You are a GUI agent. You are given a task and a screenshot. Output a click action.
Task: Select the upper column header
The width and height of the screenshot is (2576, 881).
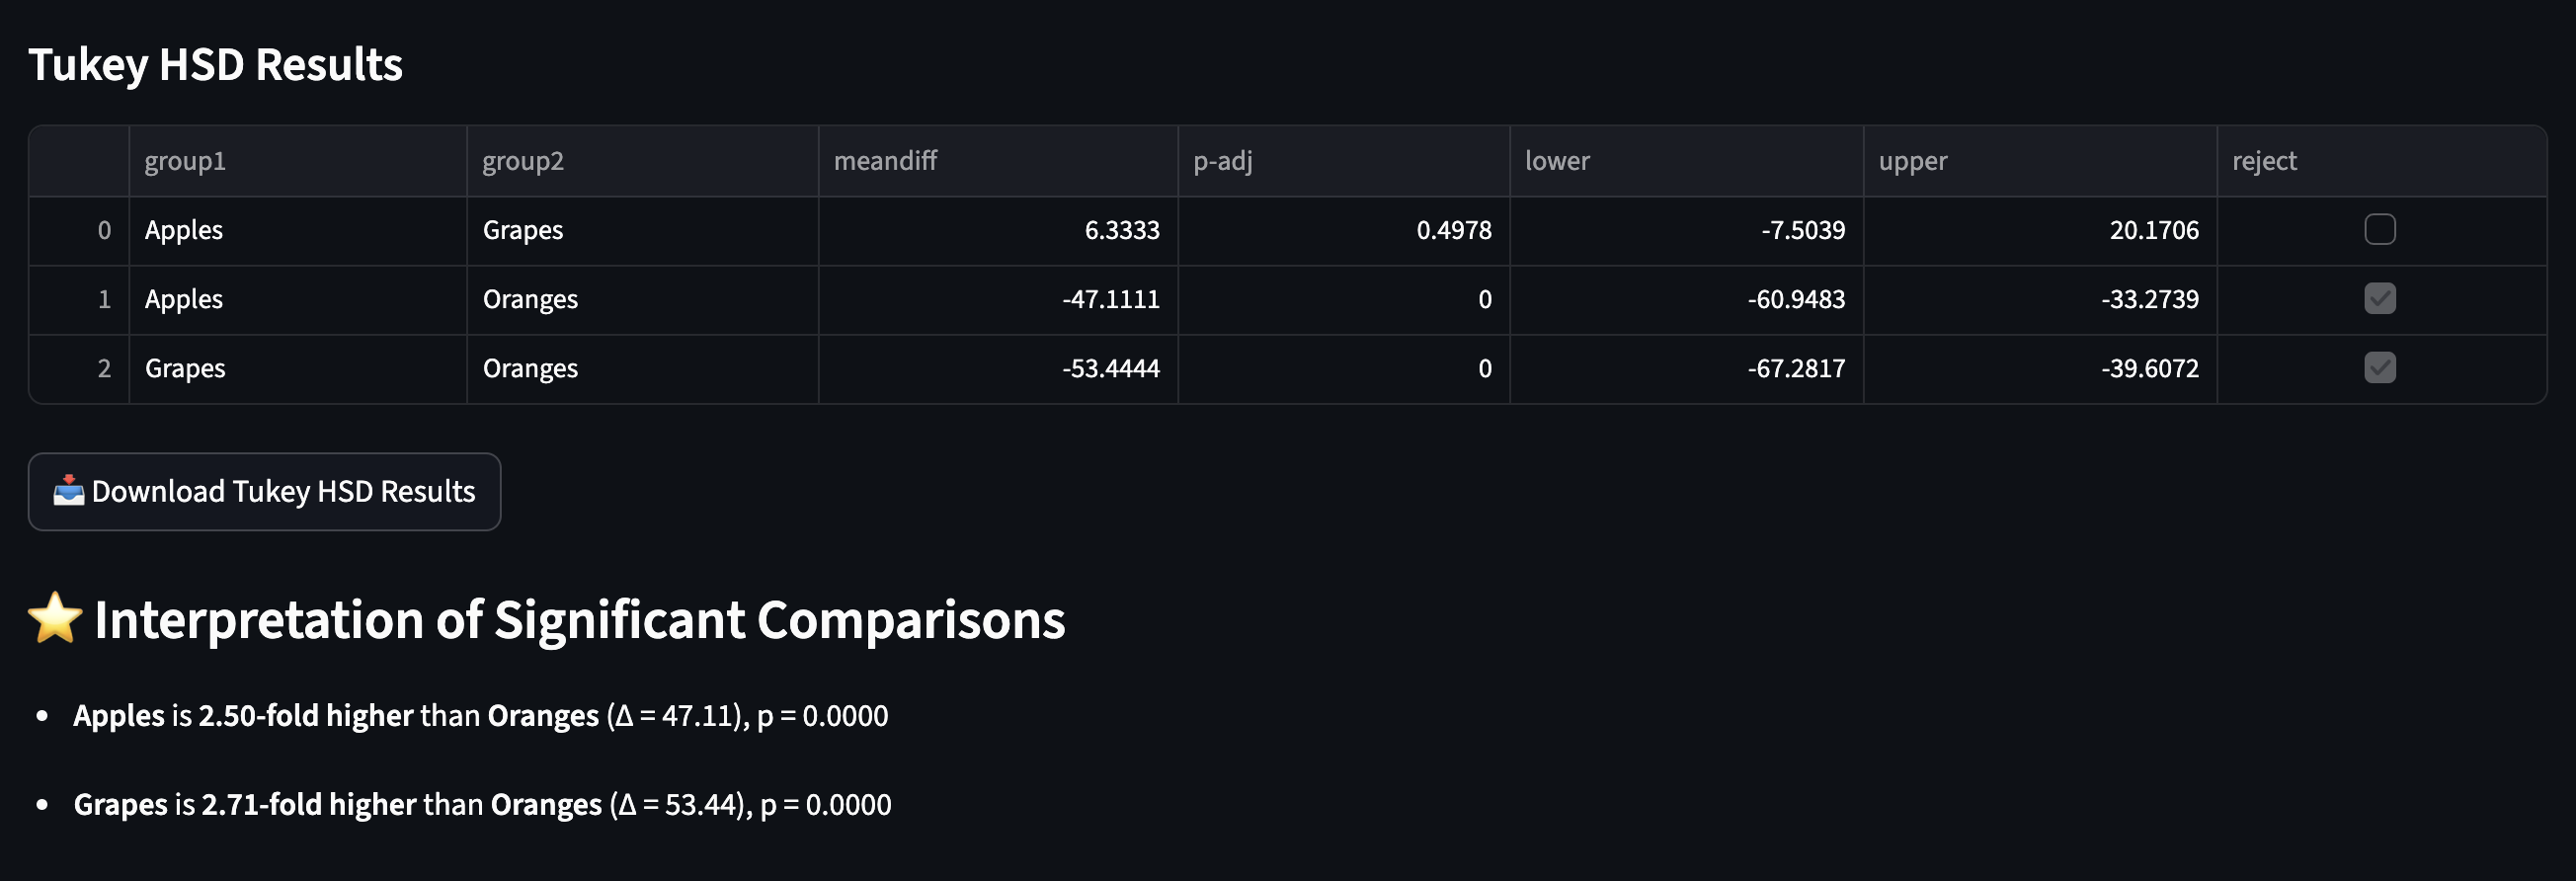coord(2040,161)
